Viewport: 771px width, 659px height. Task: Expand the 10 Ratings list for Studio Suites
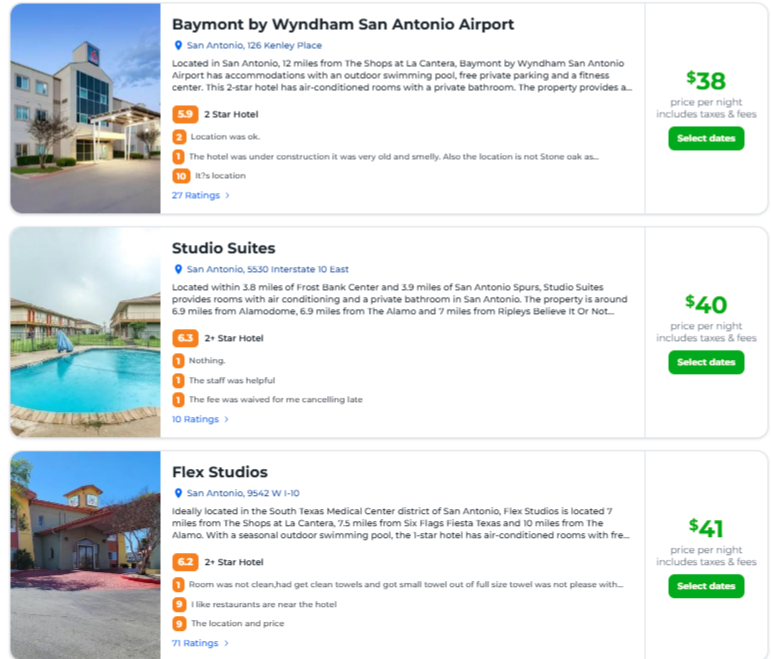(x=200, y=419)
